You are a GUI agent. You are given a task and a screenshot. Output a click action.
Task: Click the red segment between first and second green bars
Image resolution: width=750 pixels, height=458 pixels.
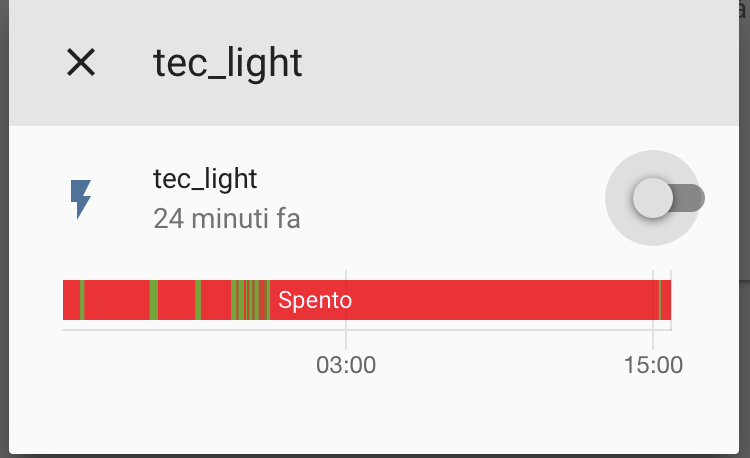click(117, 300)
